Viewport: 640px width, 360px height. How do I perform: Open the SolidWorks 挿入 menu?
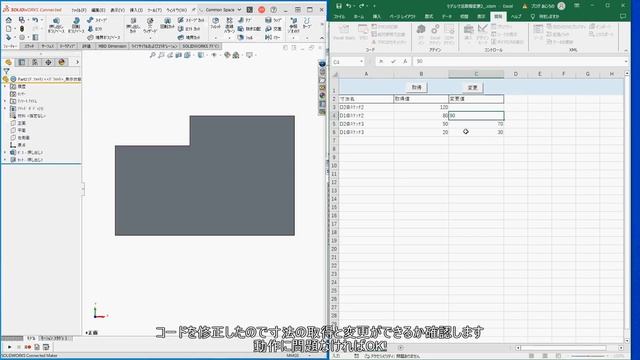pyautogui.click(x=136, y=10)
